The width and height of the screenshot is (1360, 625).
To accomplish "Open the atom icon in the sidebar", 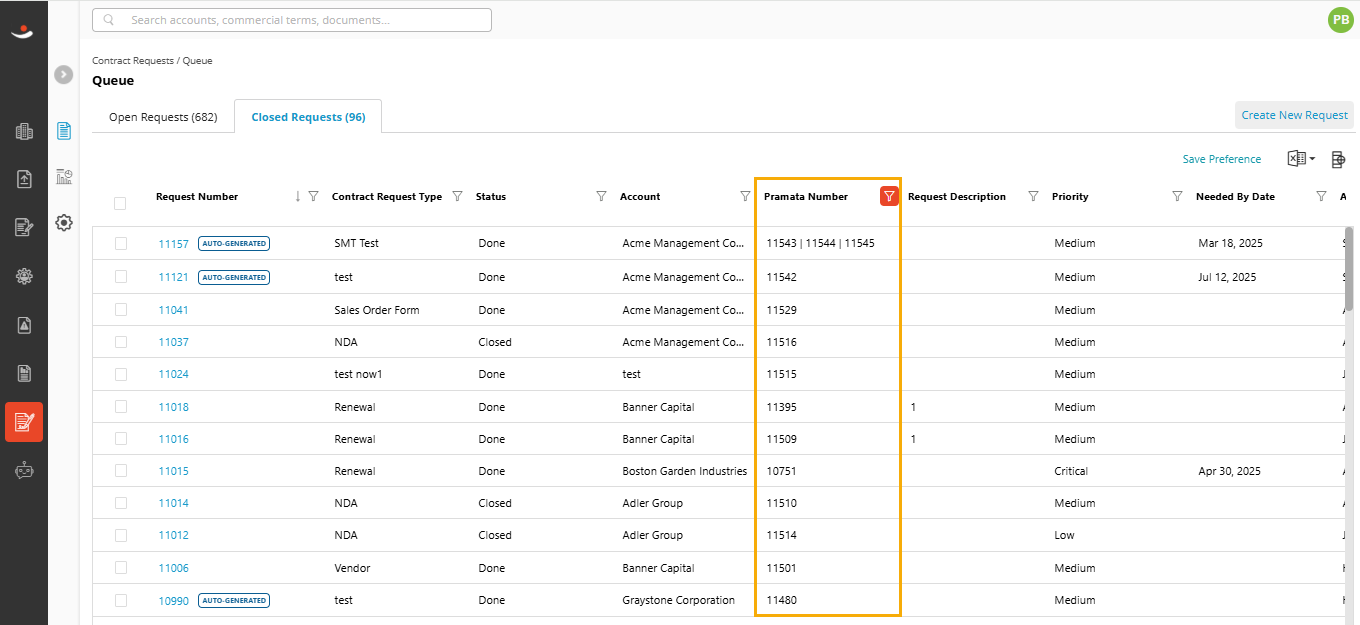I will [x=24, y=276].
